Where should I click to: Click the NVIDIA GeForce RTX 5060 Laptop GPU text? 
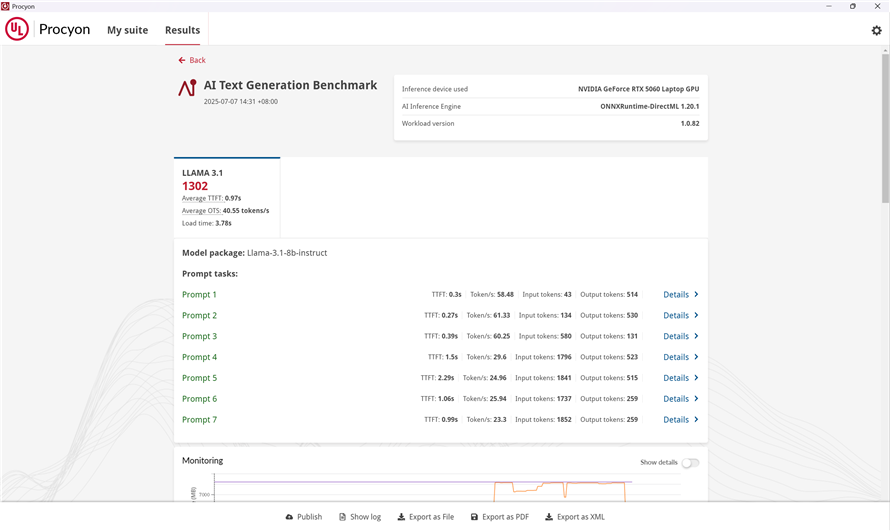click(x=639, y=89)
